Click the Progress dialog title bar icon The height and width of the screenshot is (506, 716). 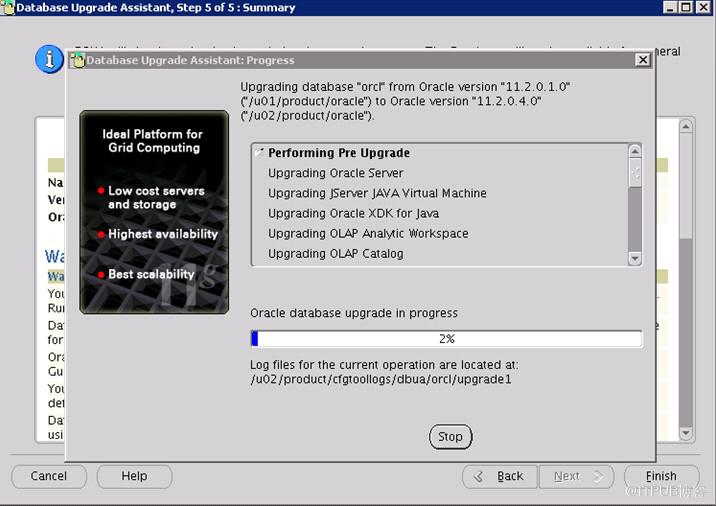78,60
